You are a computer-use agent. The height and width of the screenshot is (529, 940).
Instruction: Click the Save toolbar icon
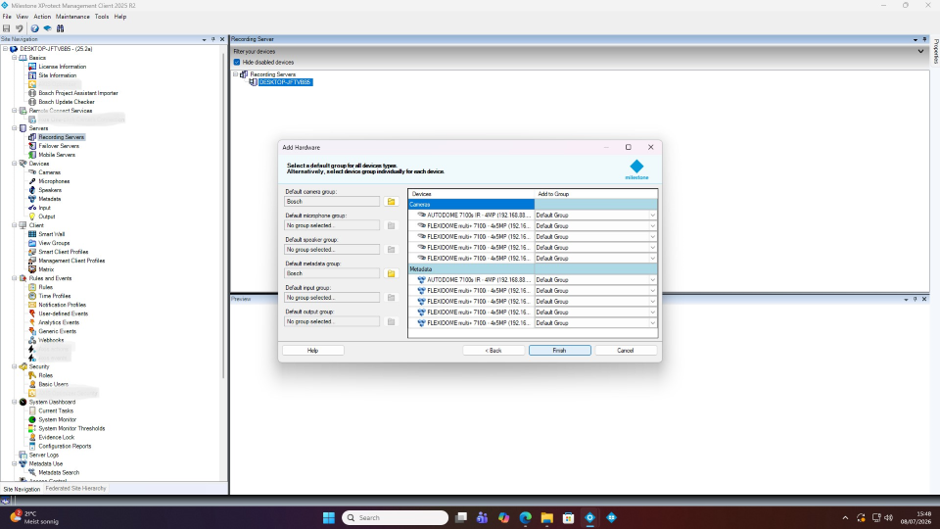point(7,28)
